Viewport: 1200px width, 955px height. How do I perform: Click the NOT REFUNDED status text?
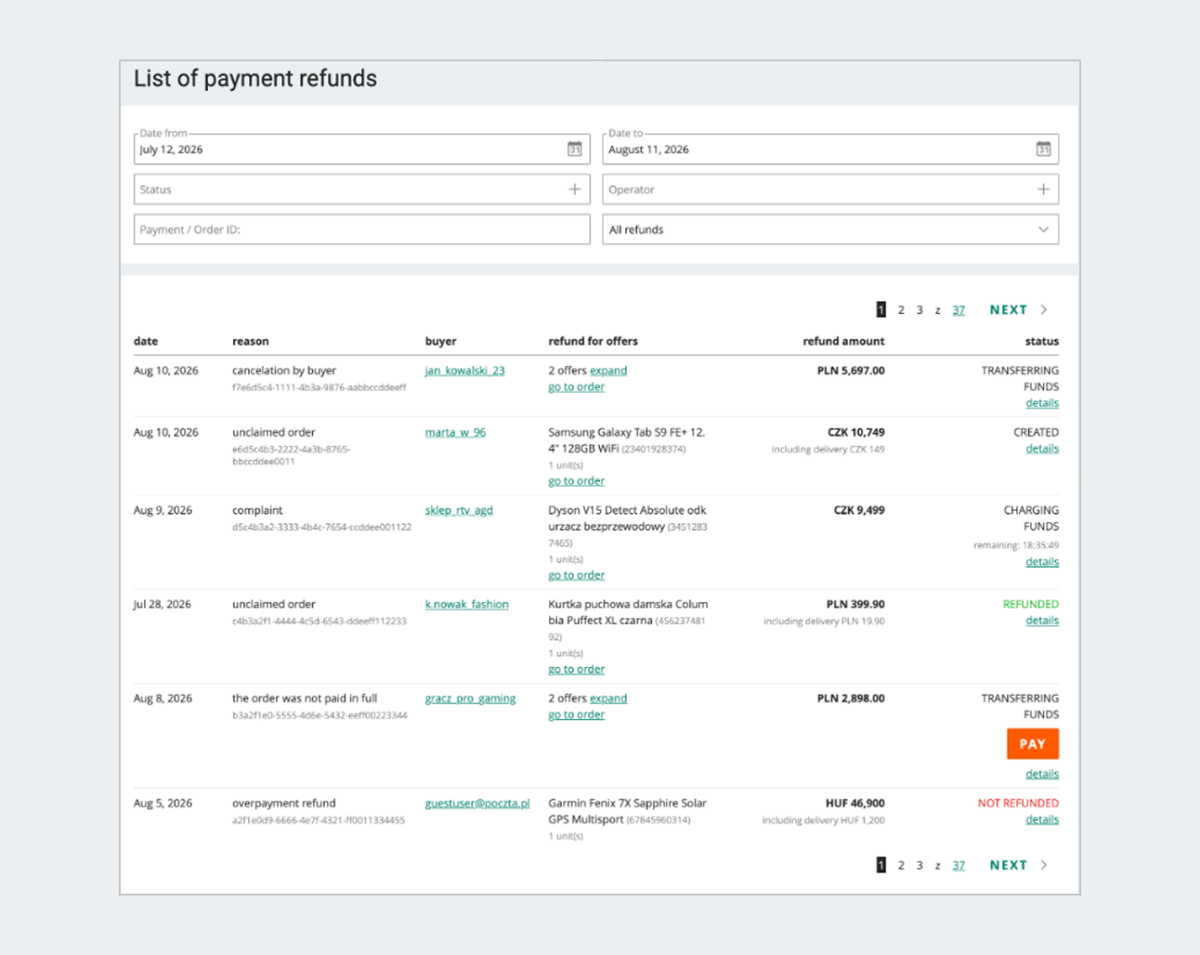tap(1018, 803)
